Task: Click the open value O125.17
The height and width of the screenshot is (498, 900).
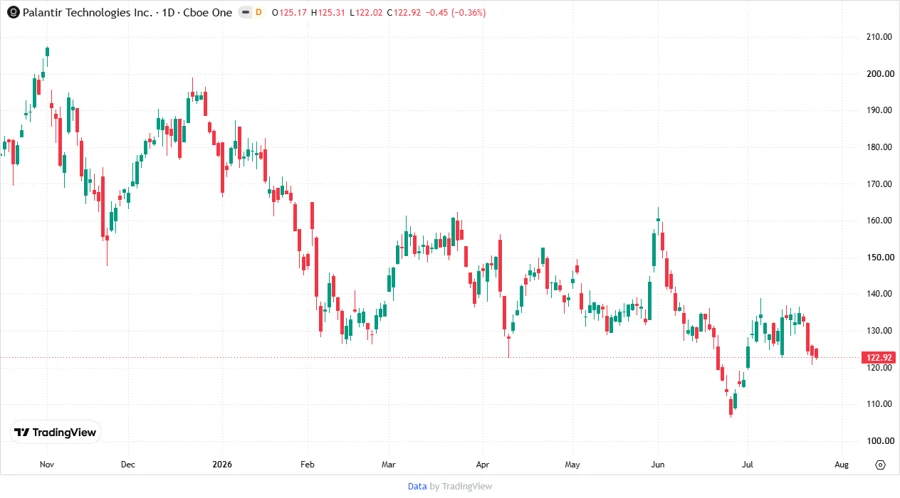Action: (289, 12)
